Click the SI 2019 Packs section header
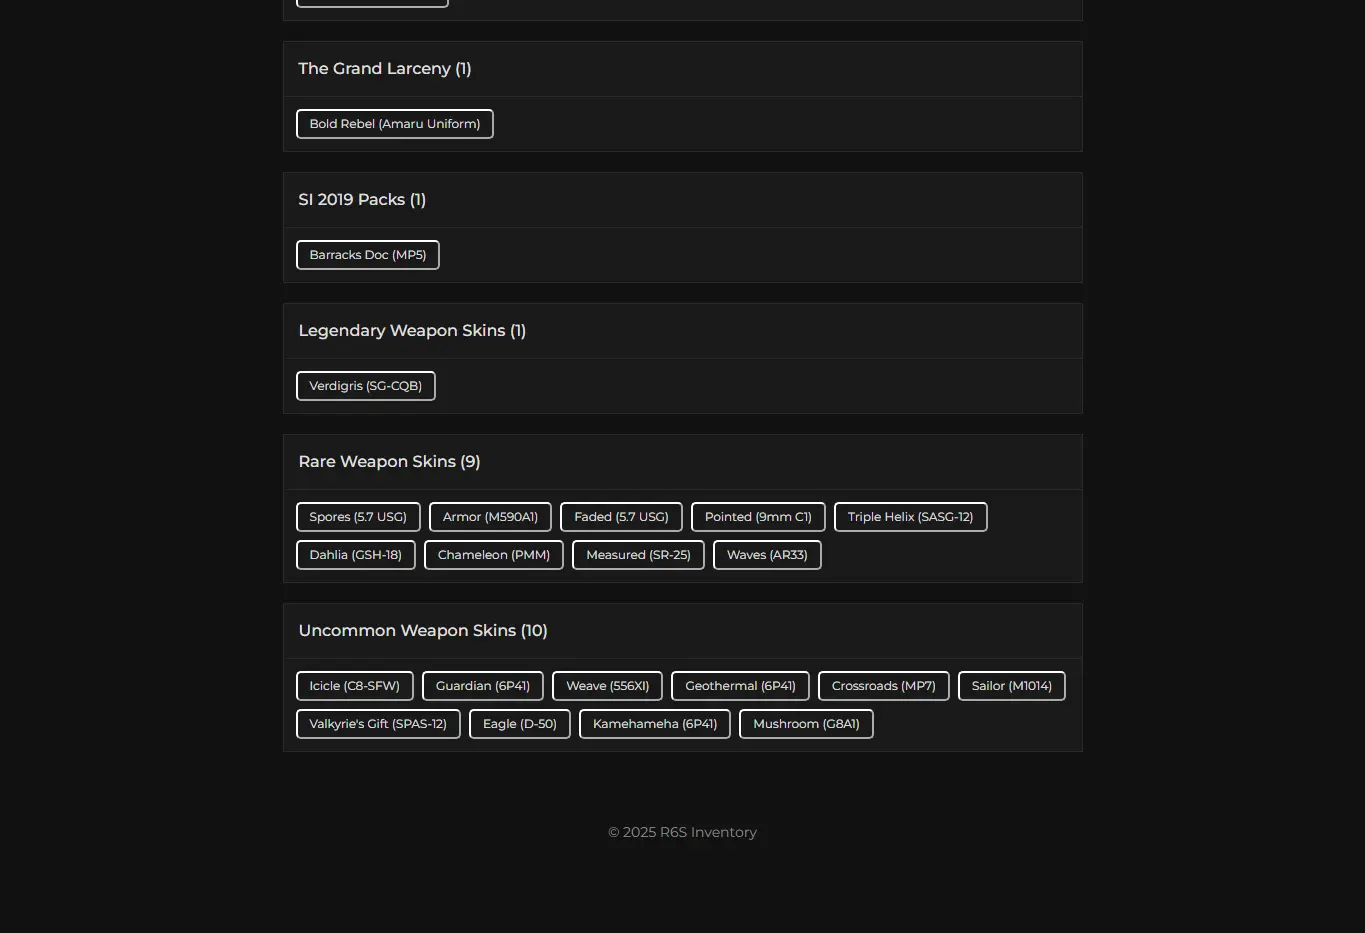Image resolution: width=1365 pixels, height=933 pixels. [682, 200]
